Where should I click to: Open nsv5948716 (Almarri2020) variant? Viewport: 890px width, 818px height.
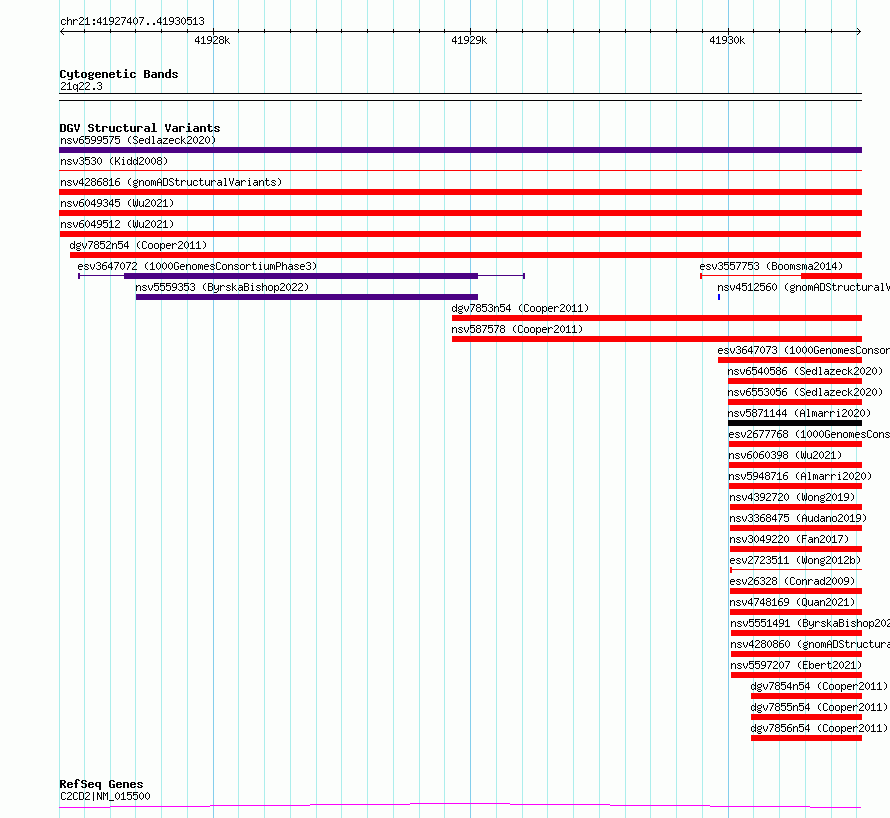800,476
